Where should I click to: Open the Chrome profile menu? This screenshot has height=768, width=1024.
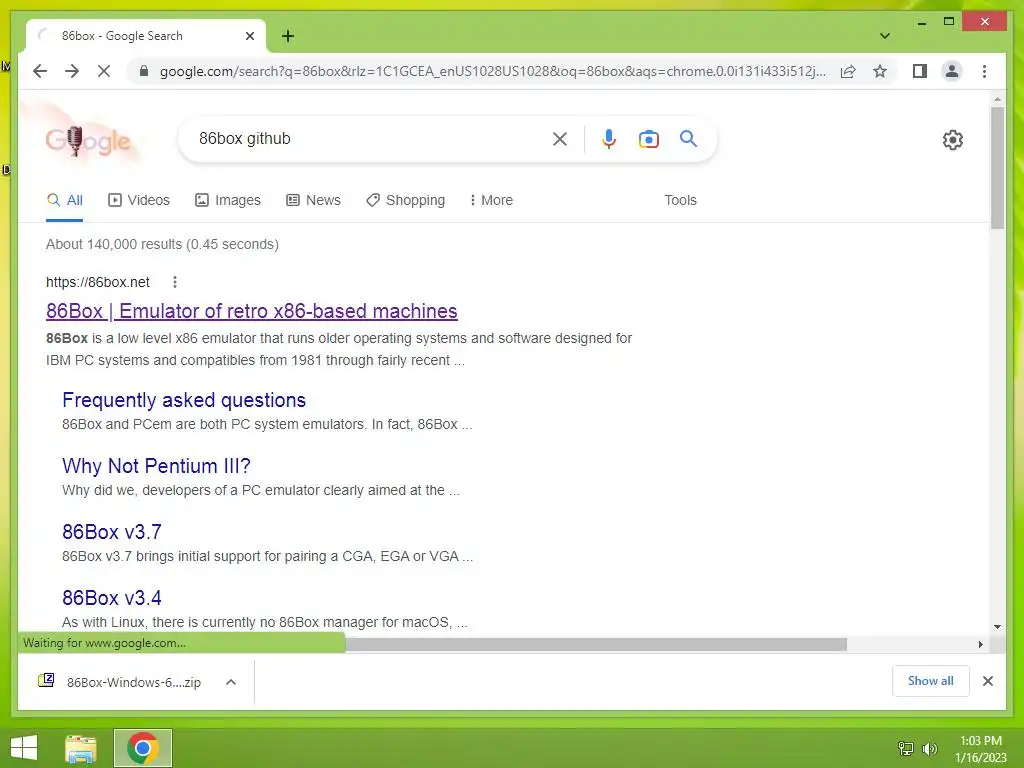tap(952, 71)
